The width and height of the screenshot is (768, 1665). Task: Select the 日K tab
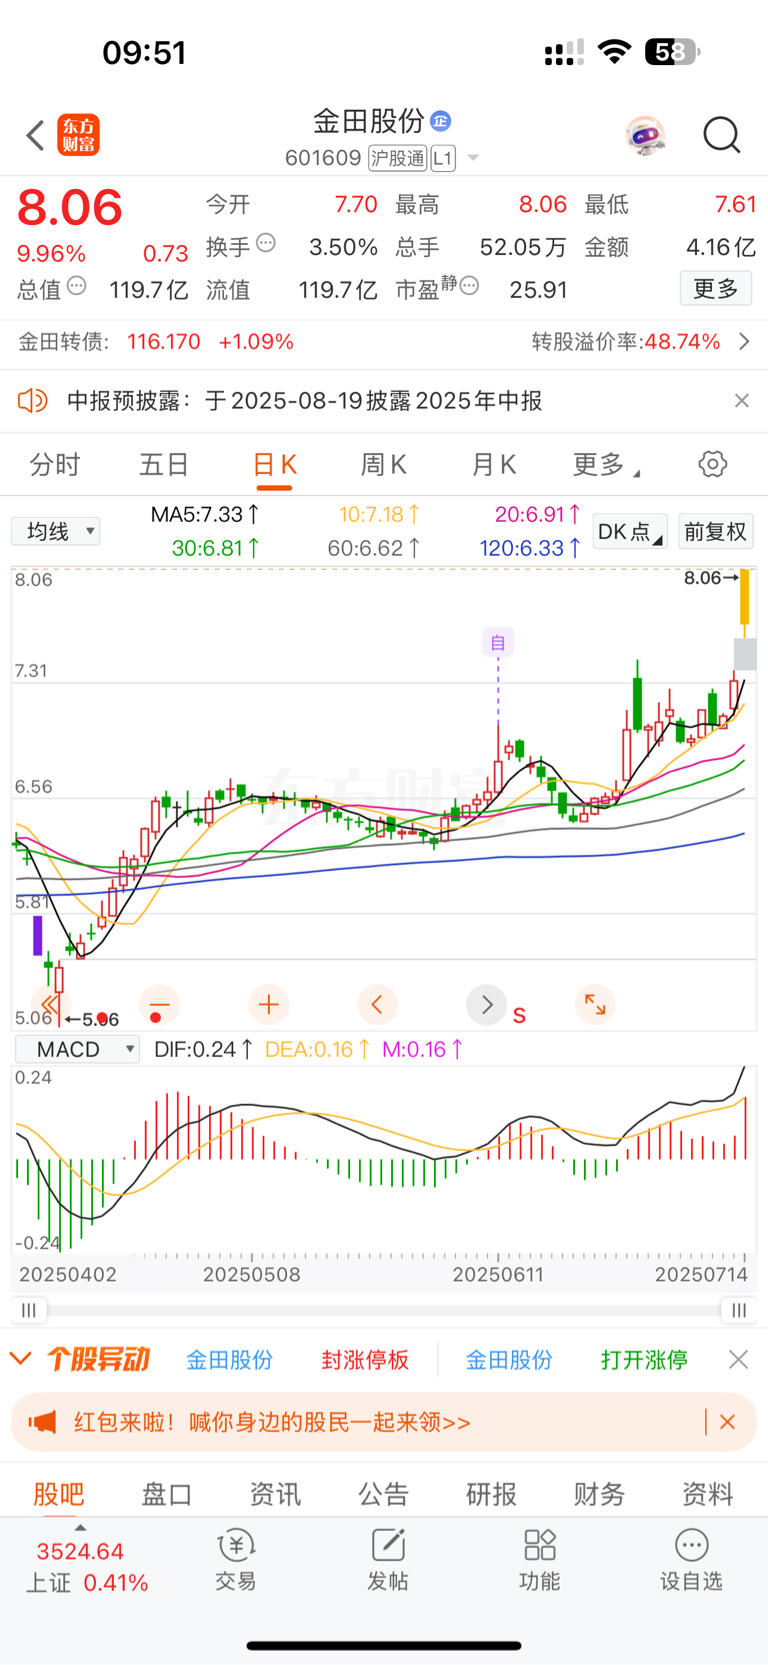tap(274, 465)
